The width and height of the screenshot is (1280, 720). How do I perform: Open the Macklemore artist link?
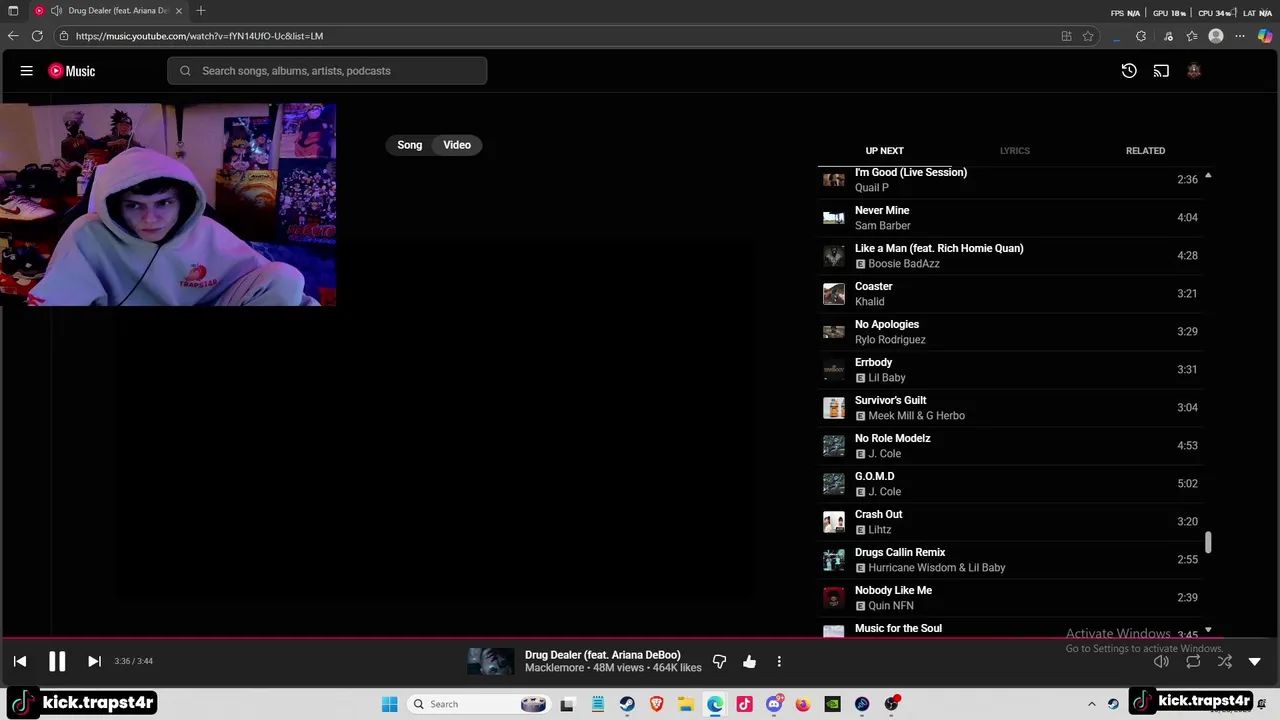tap(554, 668)
